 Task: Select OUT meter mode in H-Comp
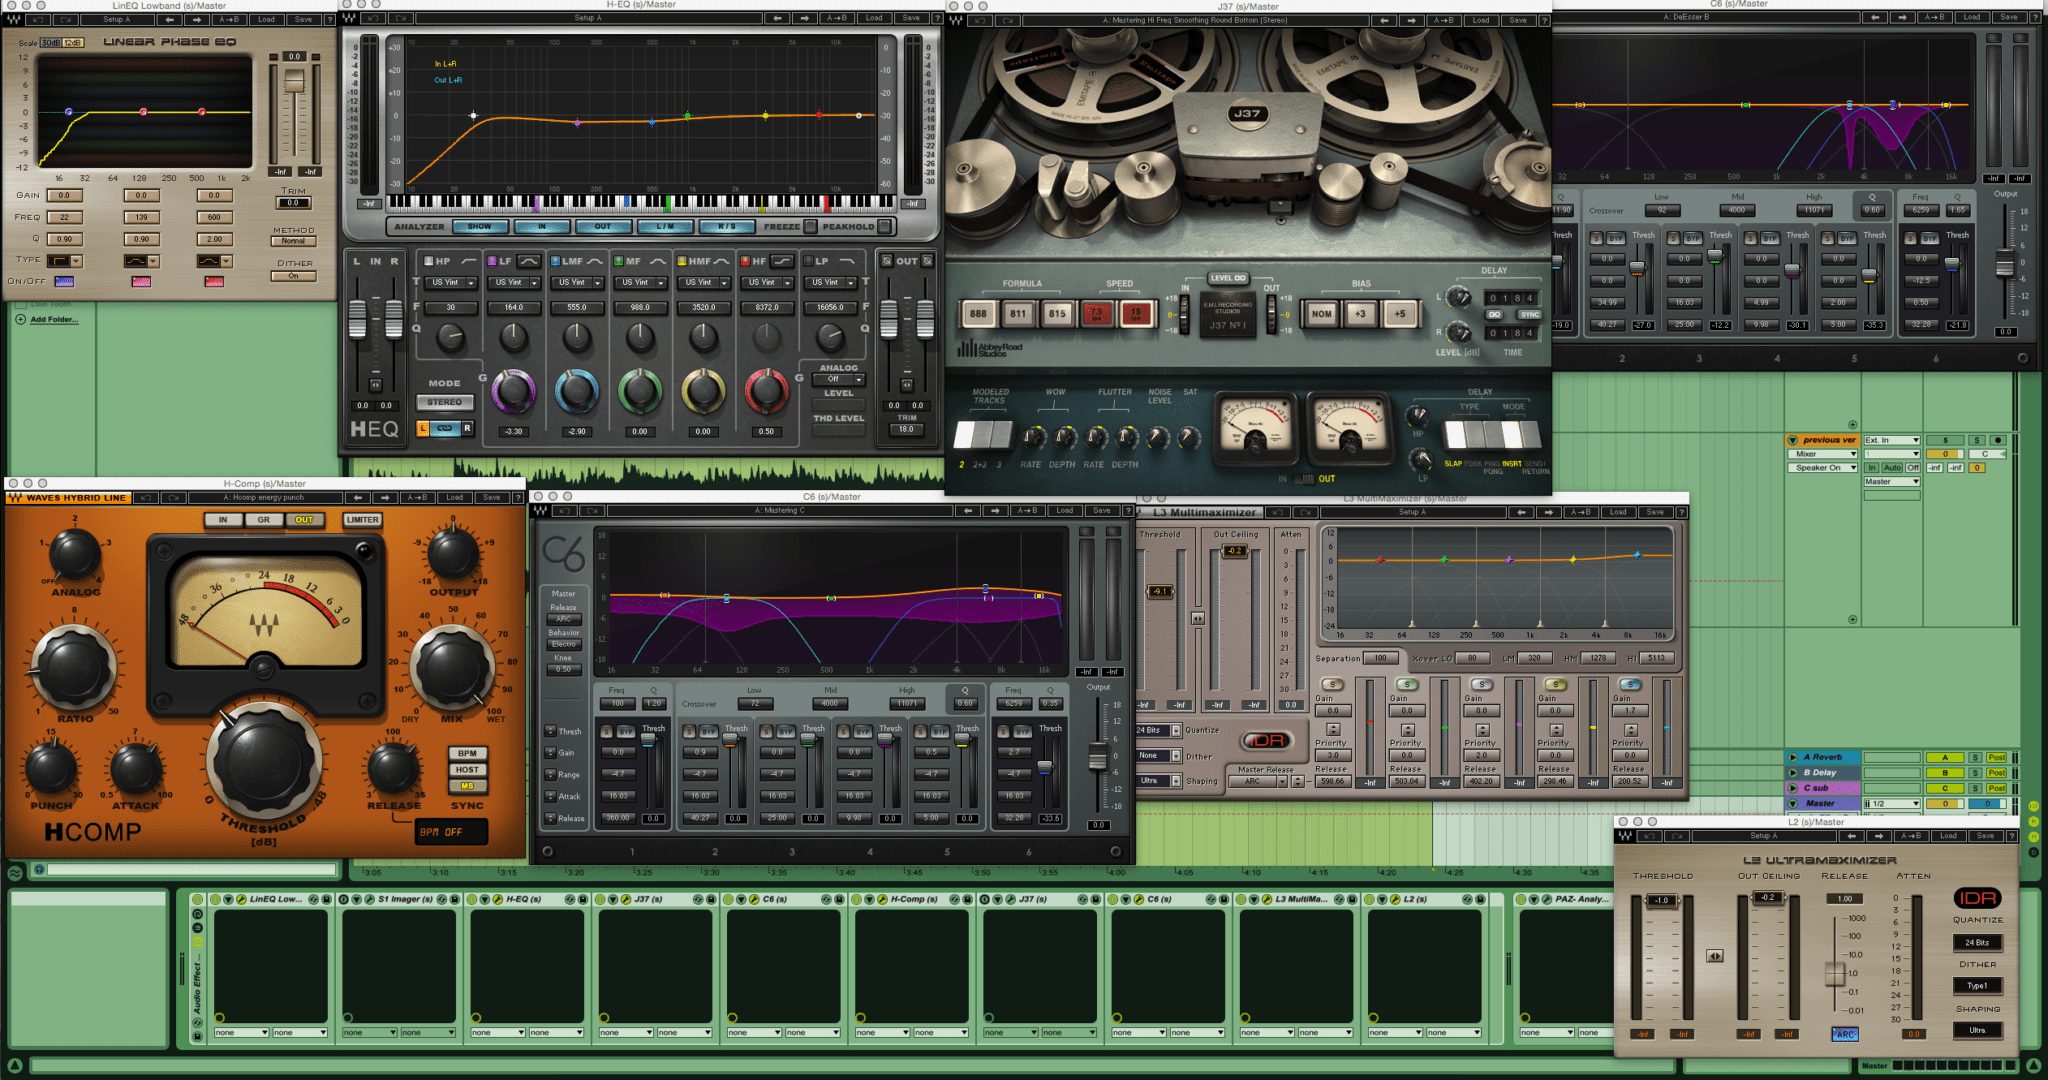point(304,520)
